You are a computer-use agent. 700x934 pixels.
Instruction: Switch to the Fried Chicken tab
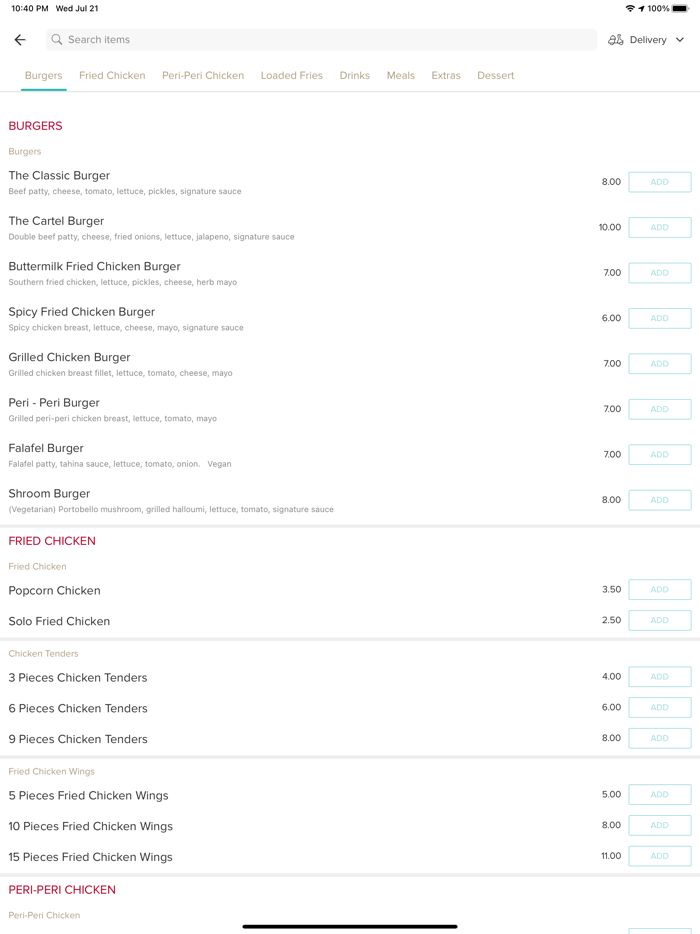(x=112, y=76)
